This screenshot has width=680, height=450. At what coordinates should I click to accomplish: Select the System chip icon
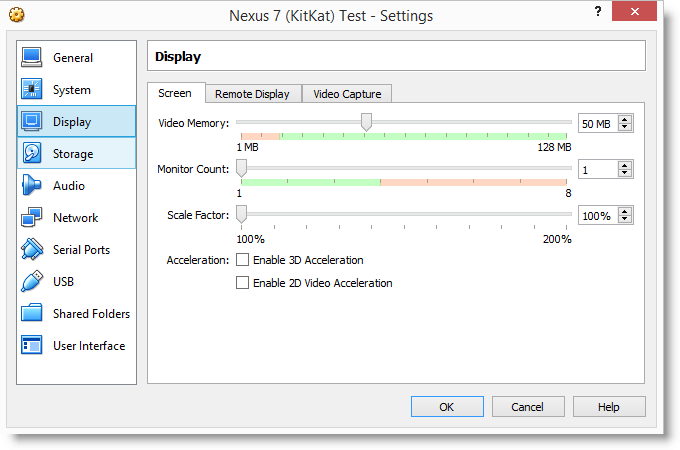(32, 90)
